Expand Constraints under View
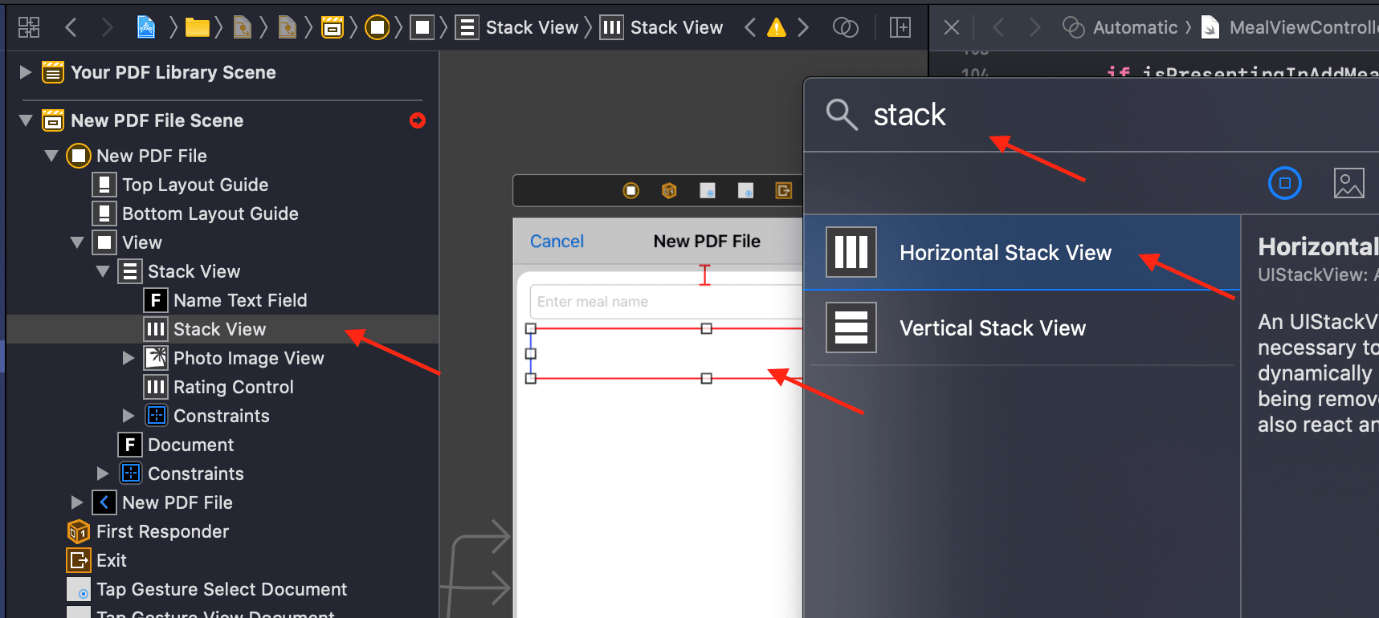 coord(103,474)
